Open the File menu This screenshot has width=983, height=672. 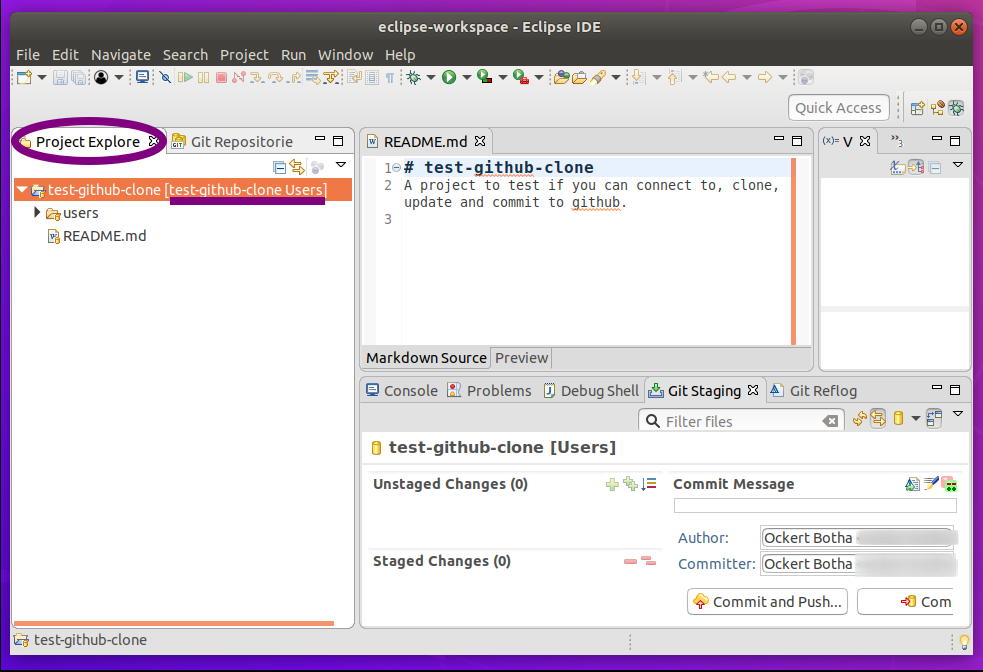point(28,55)
